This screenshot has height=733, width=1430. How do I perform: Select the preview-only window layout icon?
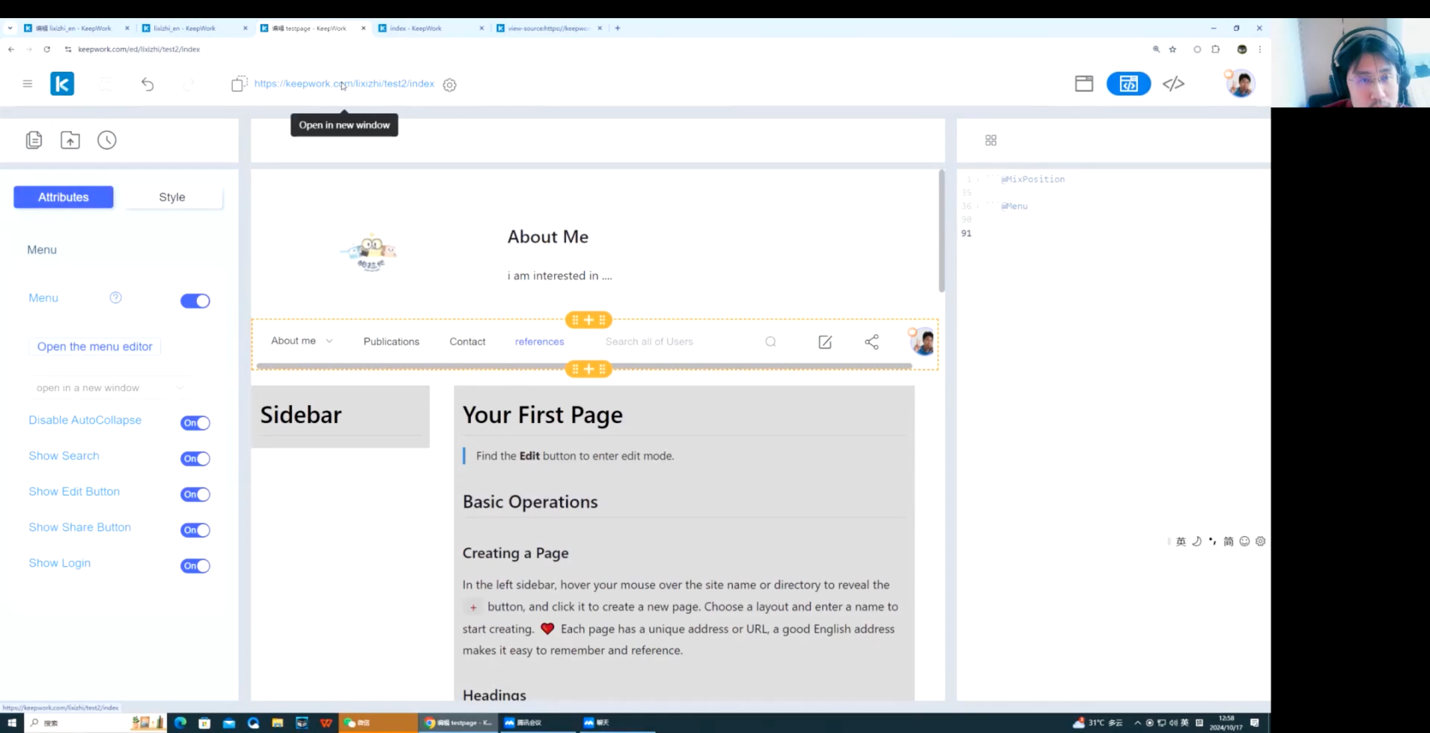click(x=1084, y=84)
